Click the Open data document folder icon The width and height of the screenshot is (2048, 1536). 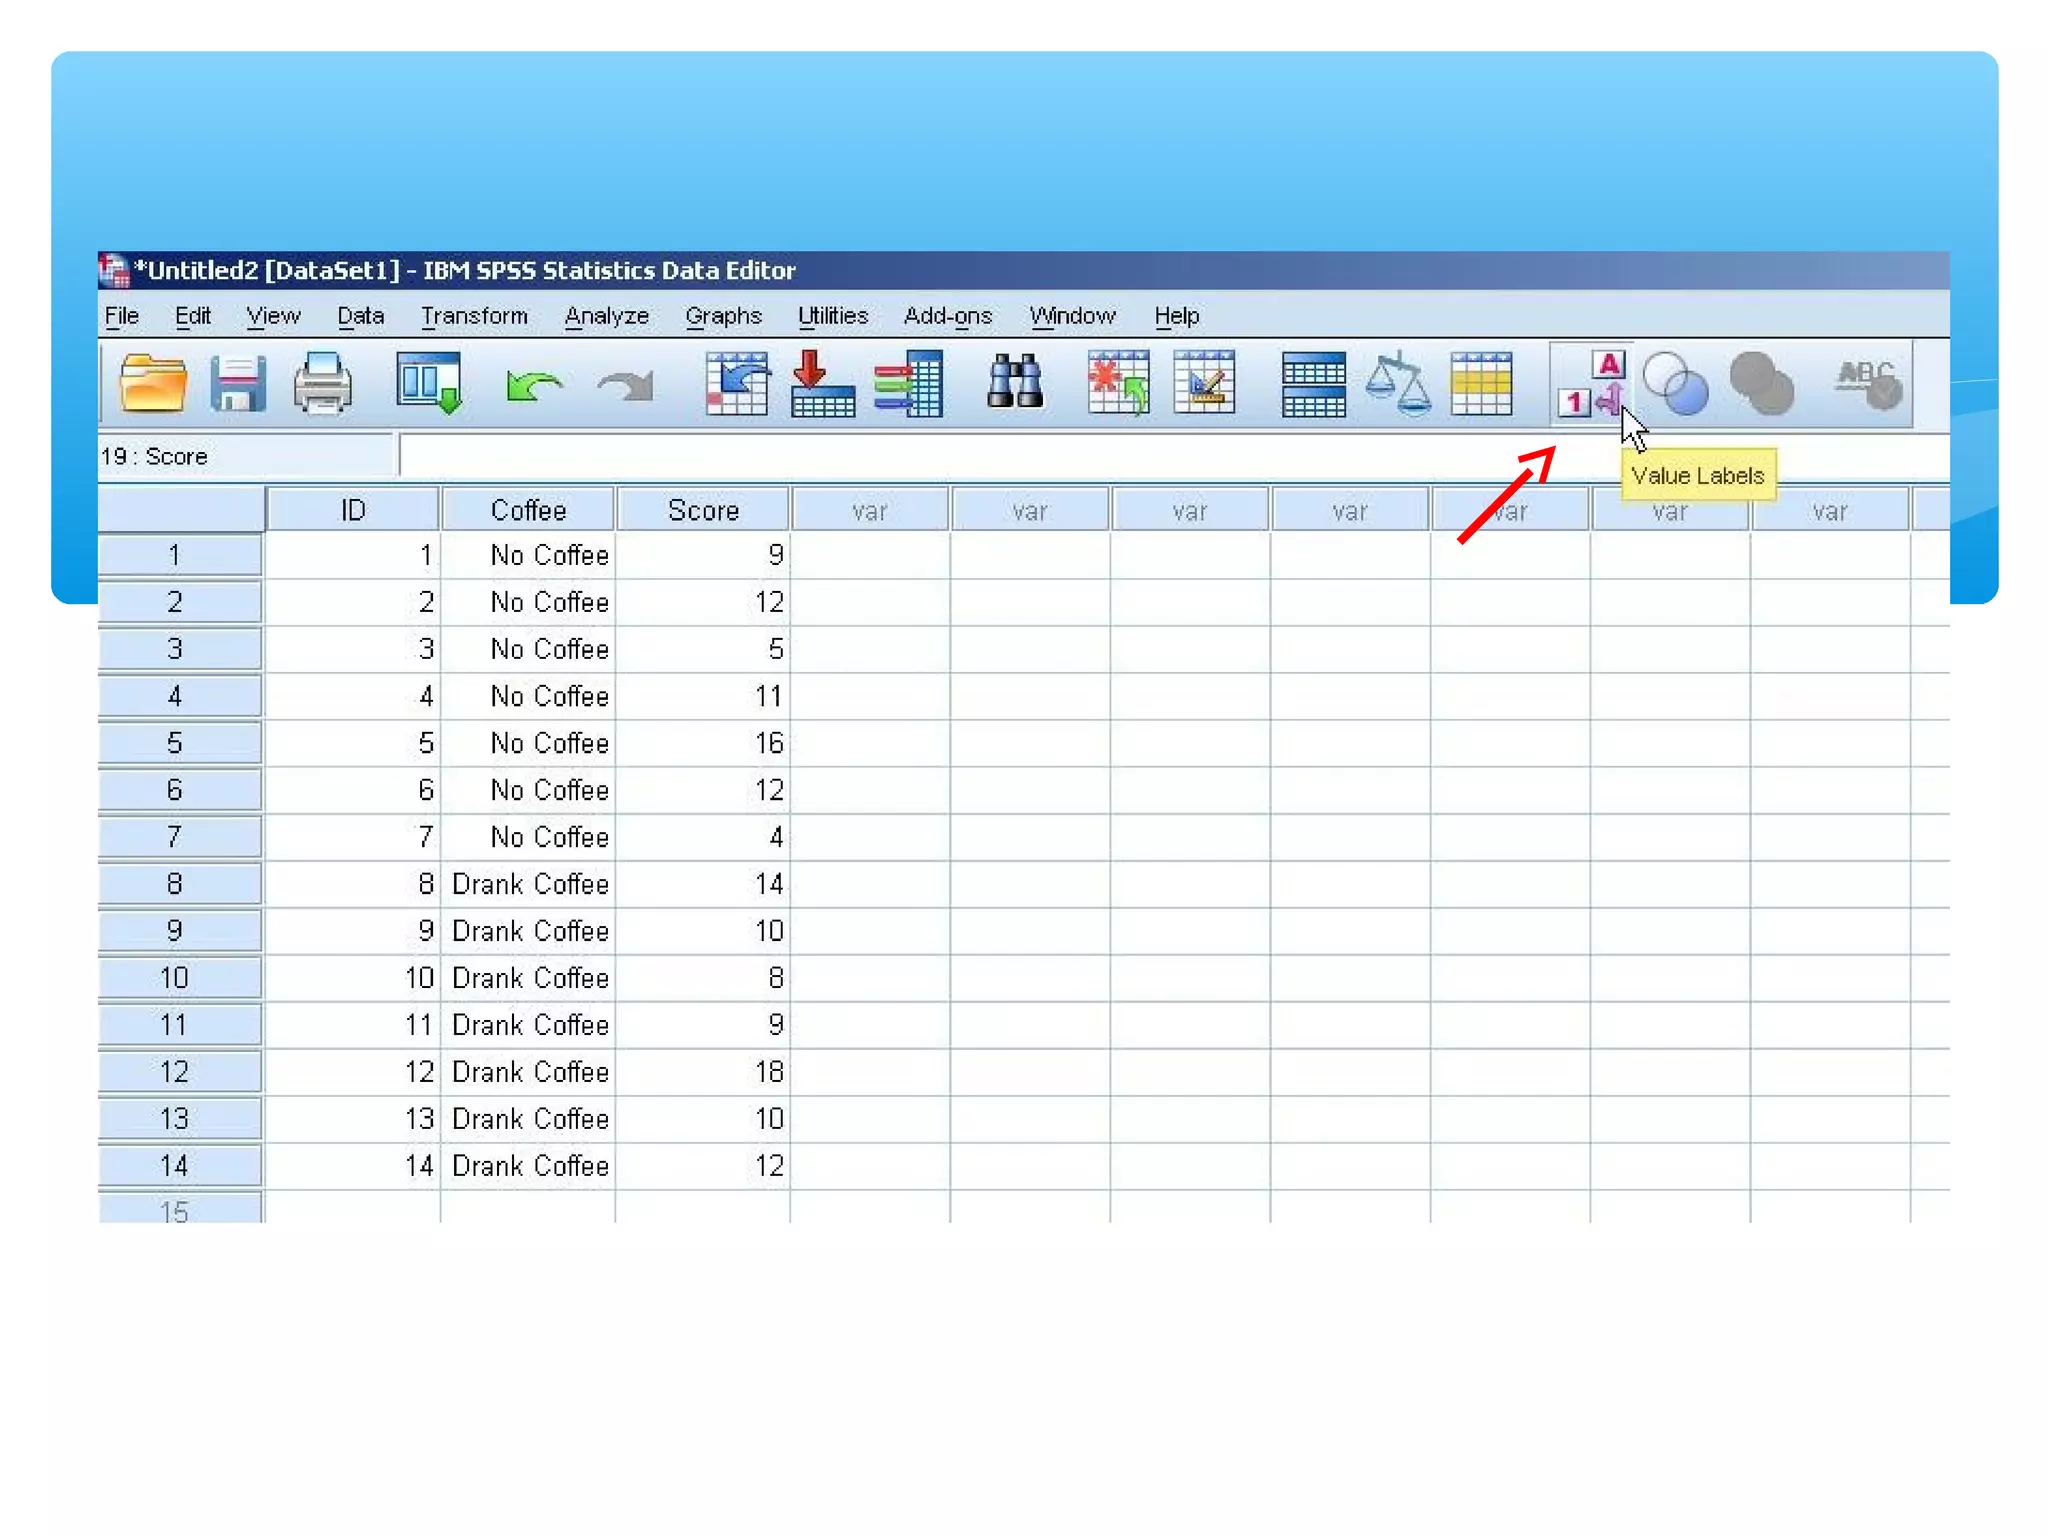152,384
